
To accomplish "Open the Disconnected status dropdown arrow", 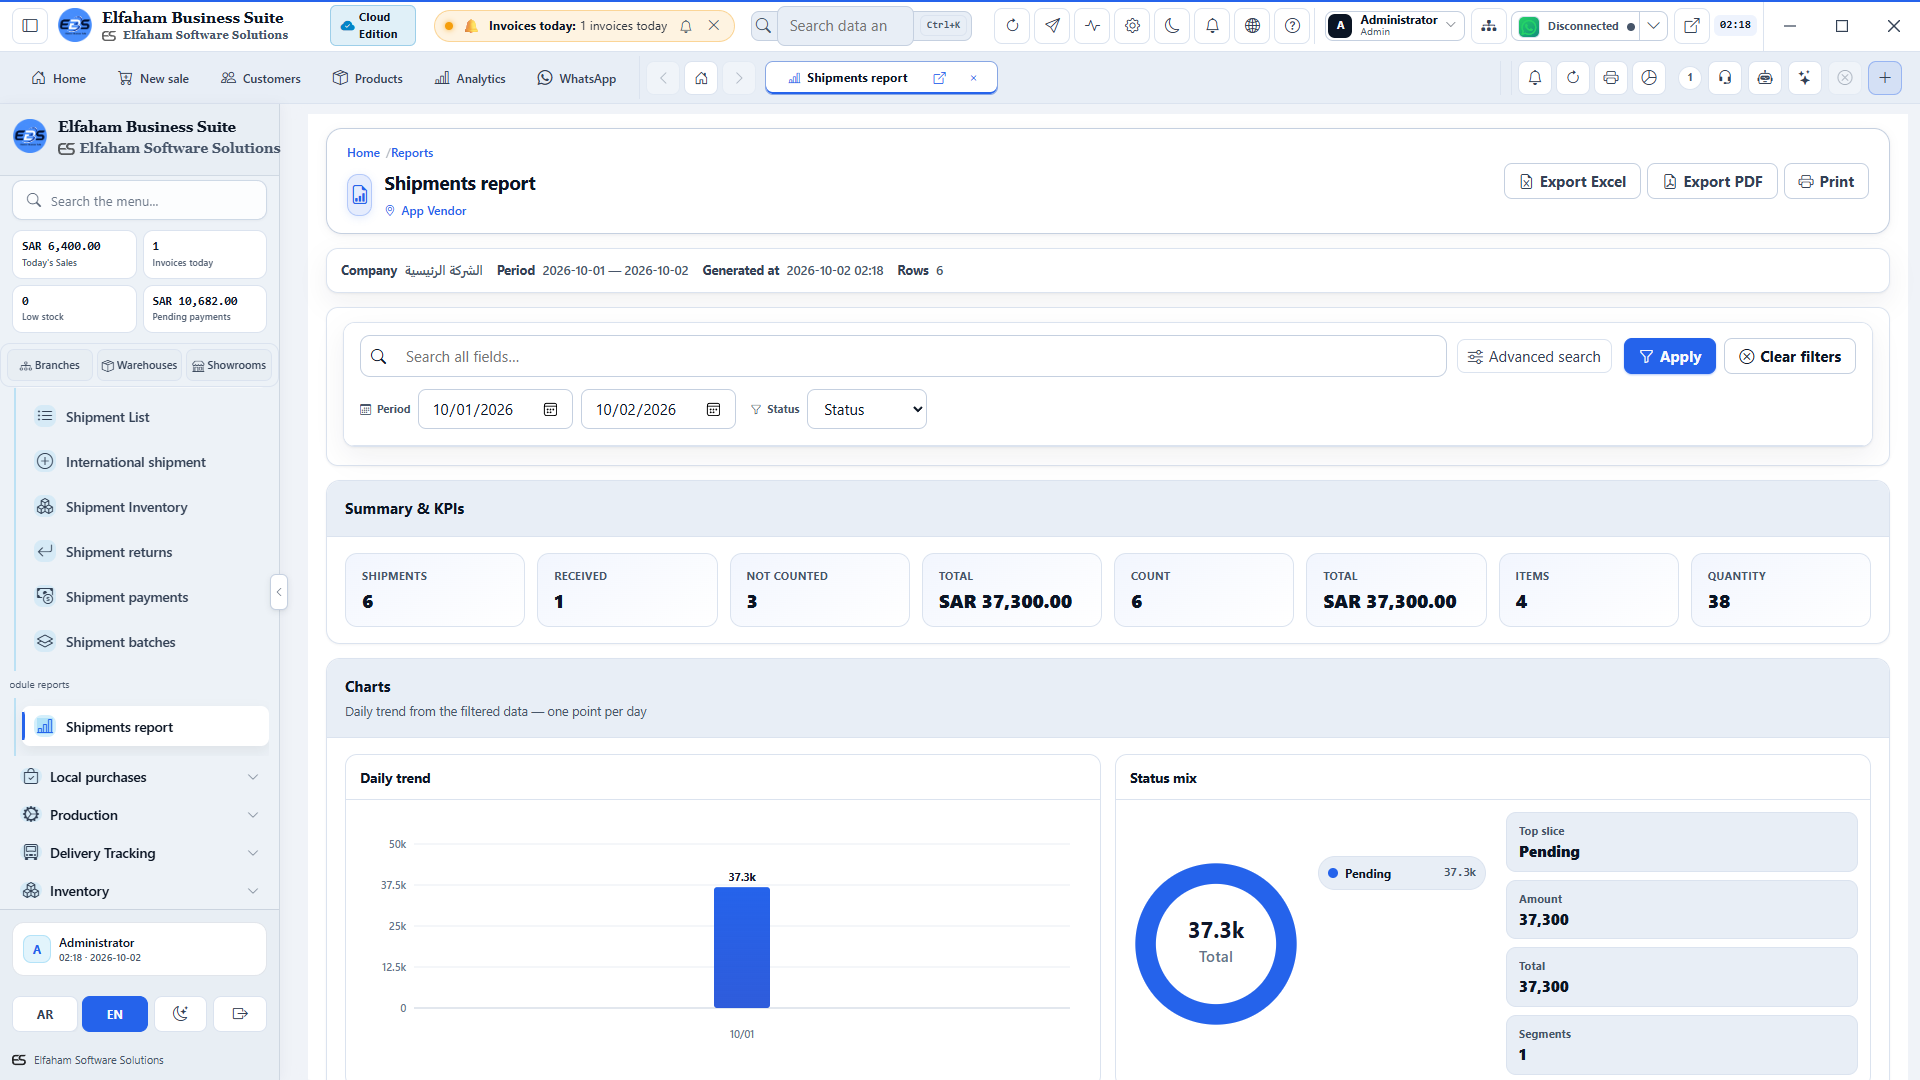I will (1653, 26).
